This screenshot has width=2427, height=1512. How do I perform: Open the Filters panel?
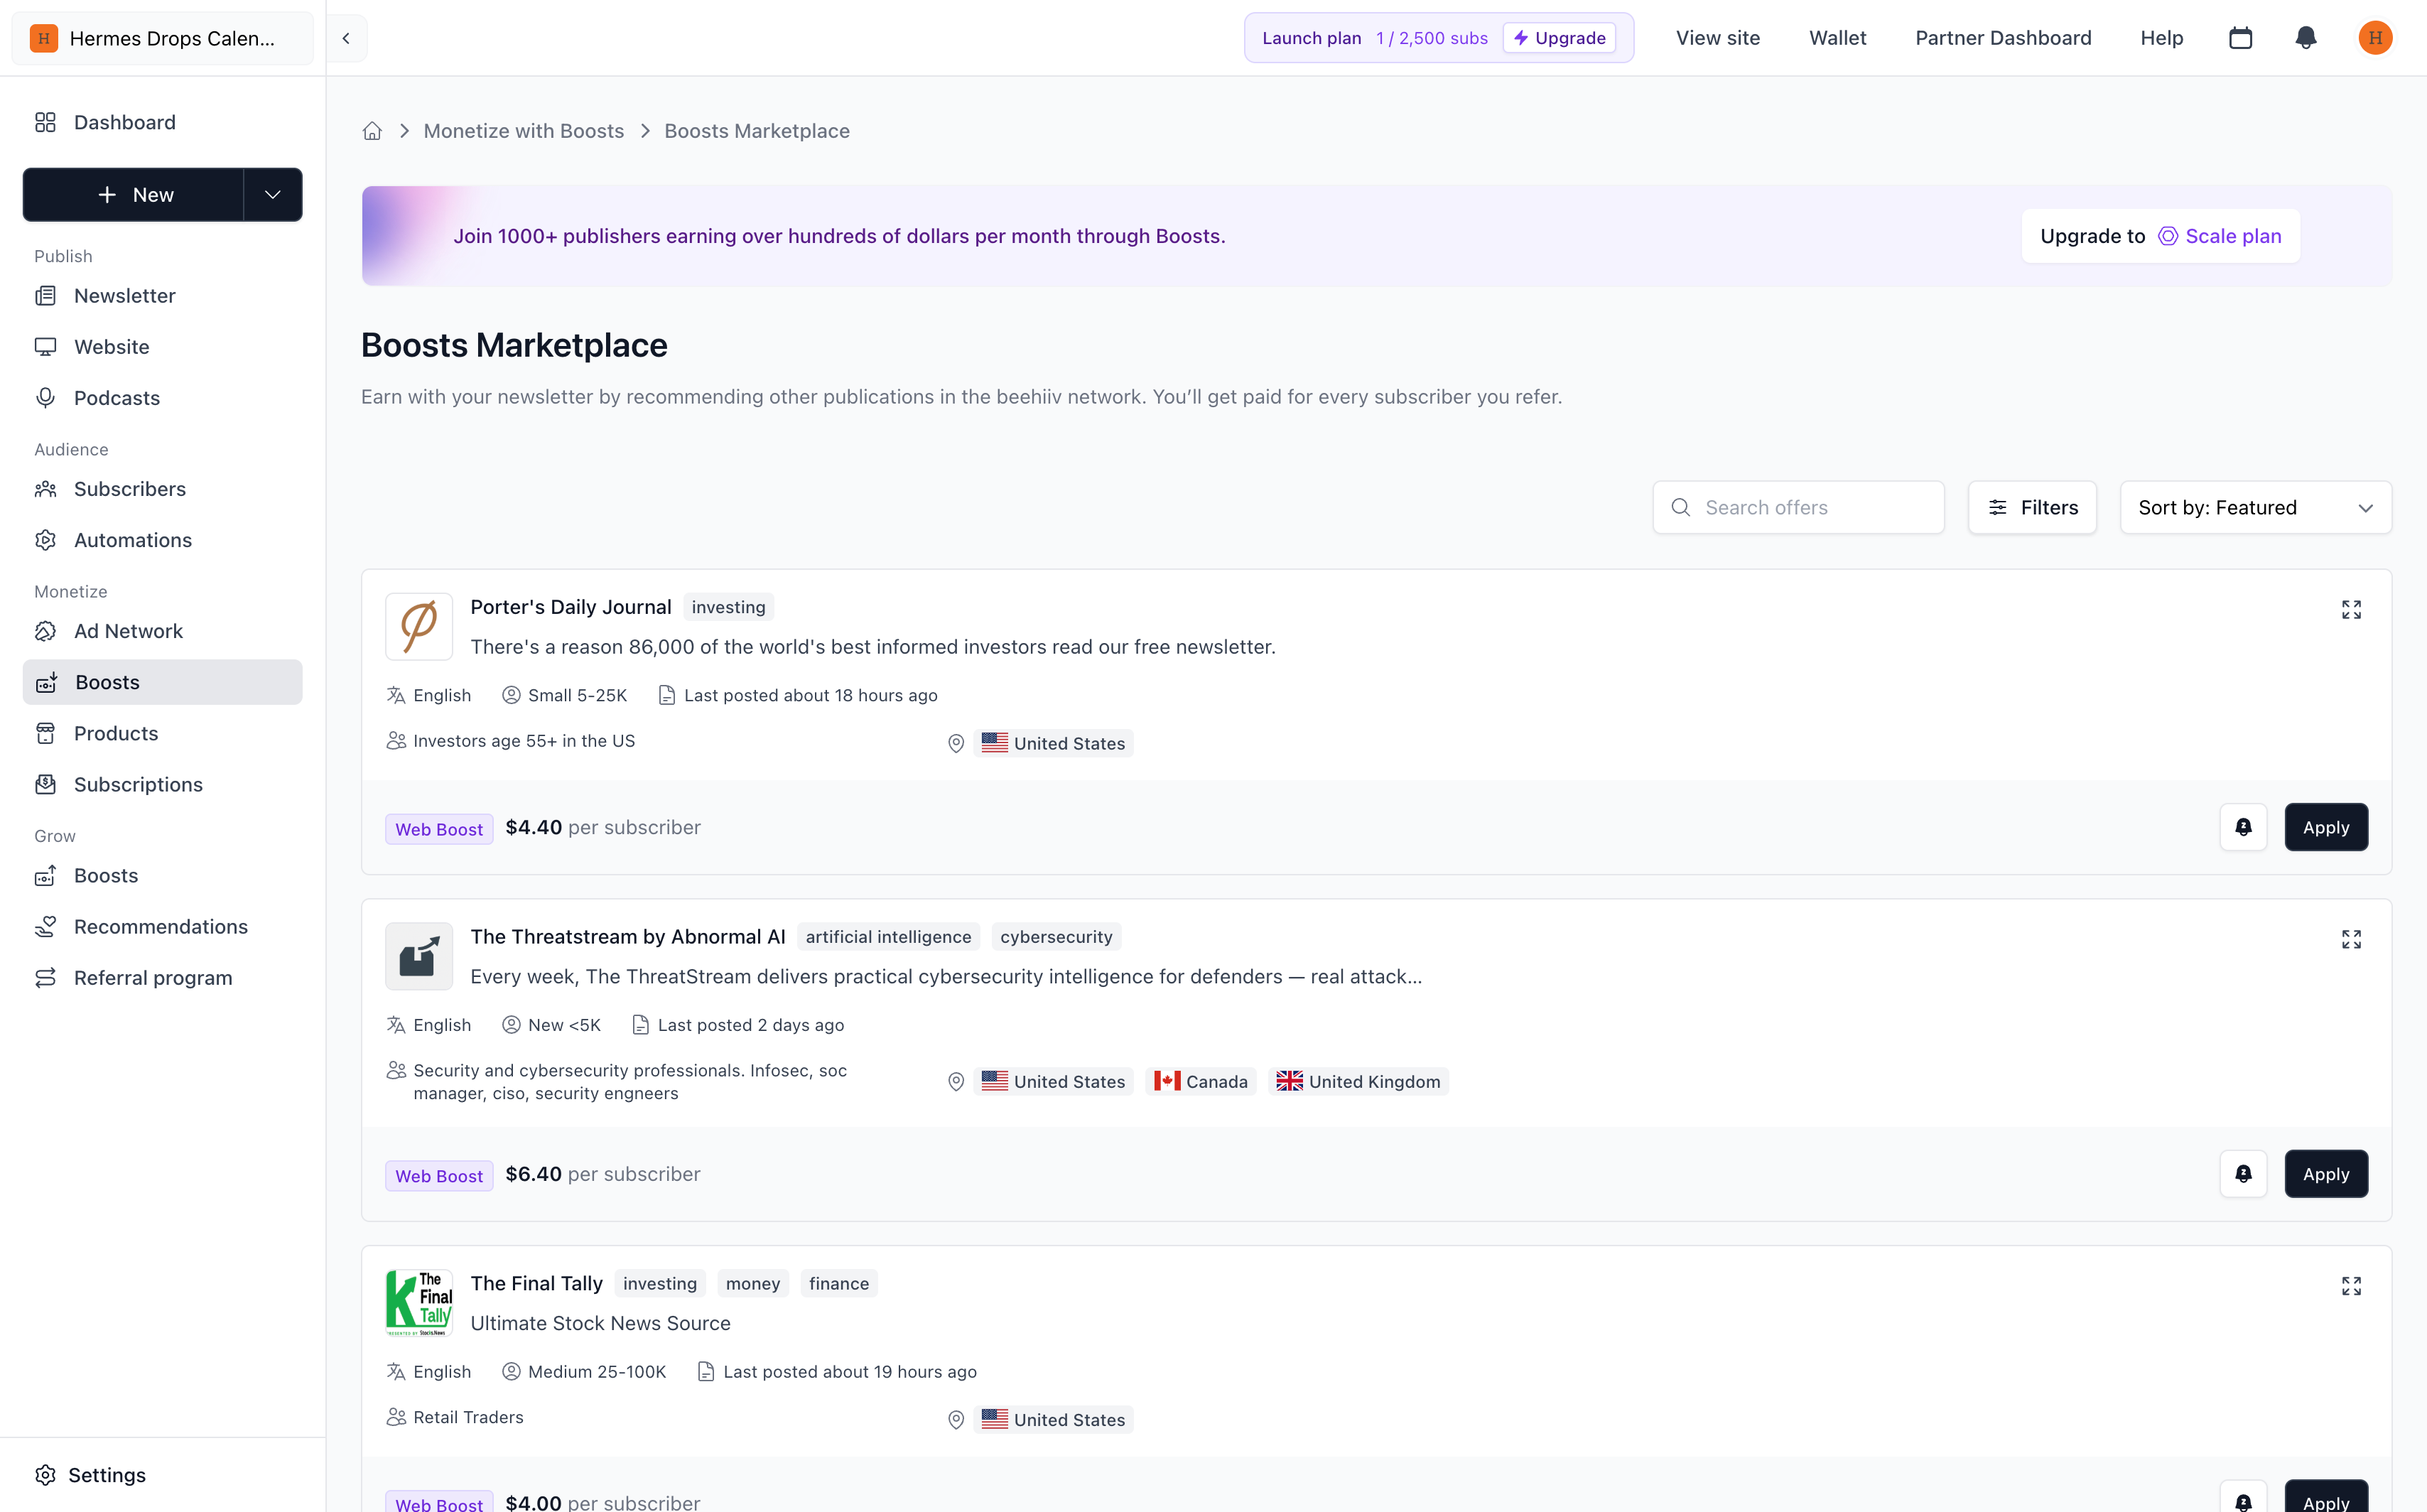point(2032,508)
